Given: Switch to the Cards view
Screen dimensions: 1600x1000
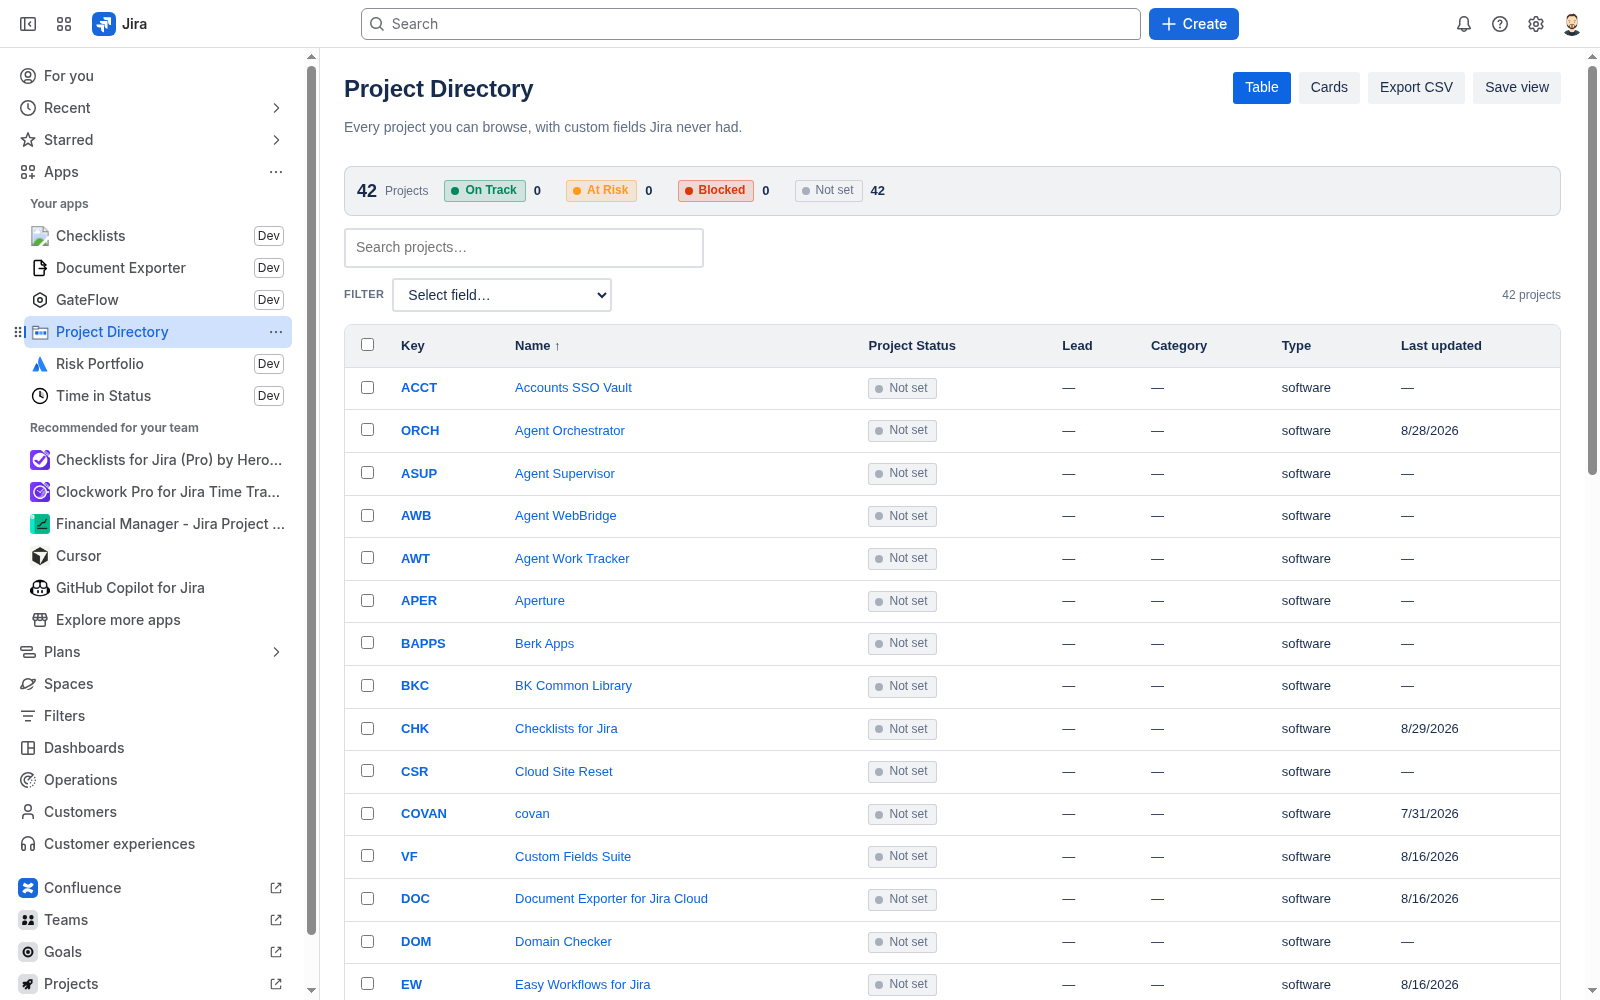Looking at the screenshot, I should (1329, 88).
